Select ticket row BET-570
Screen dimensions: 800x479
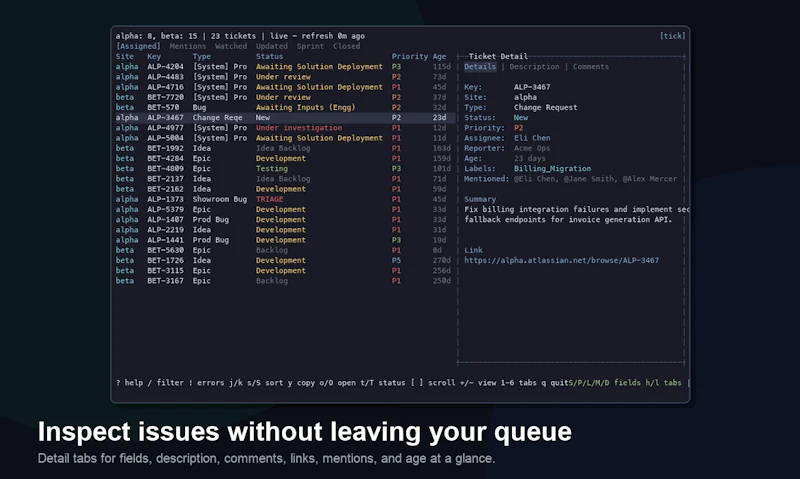coord(284,108)
